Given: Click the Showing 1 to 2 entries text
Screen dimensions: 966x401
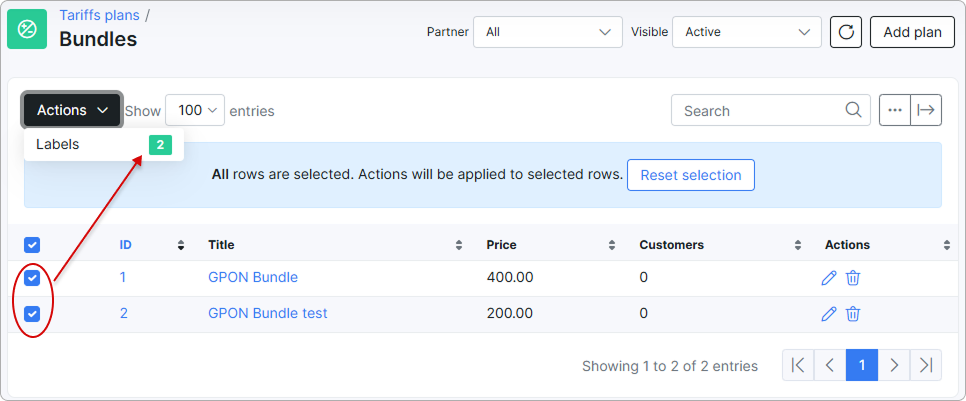Looking at the screenshot, I should coord(670,366).
